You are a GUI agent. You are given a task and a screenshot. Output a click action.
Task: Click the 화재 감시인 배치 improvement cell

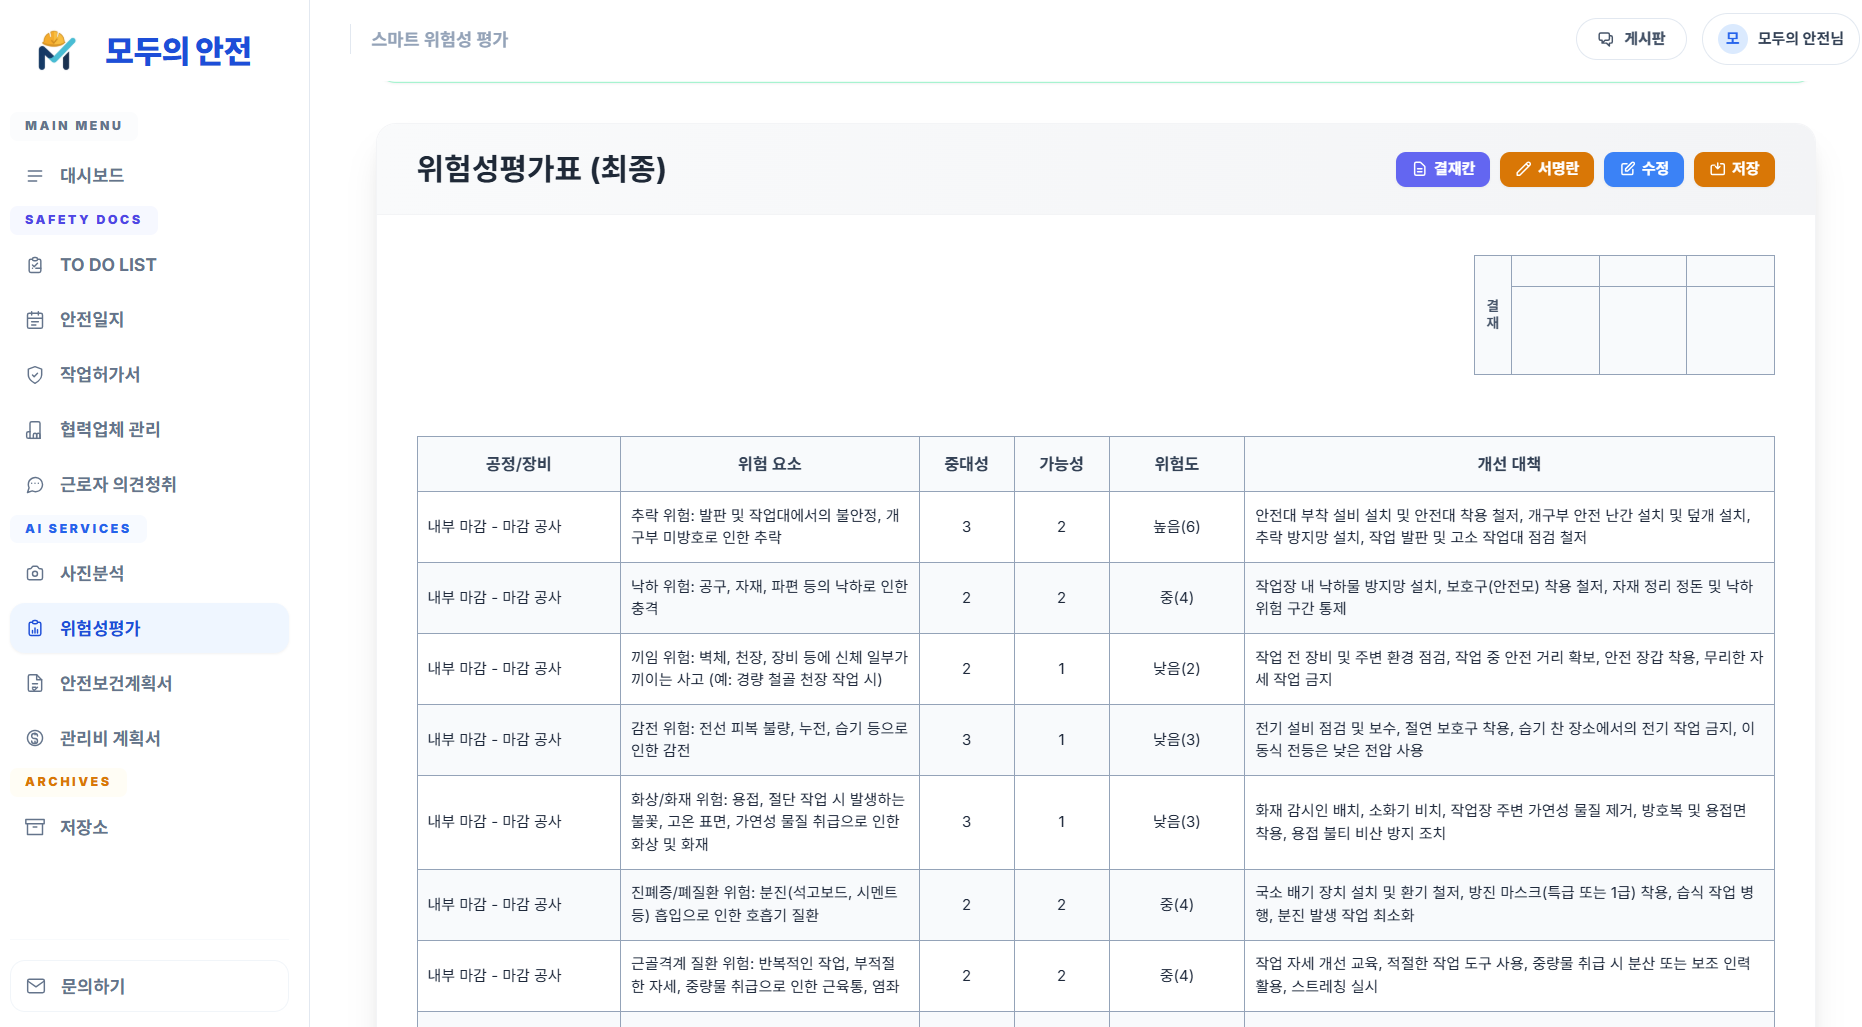coord(1509,822)
